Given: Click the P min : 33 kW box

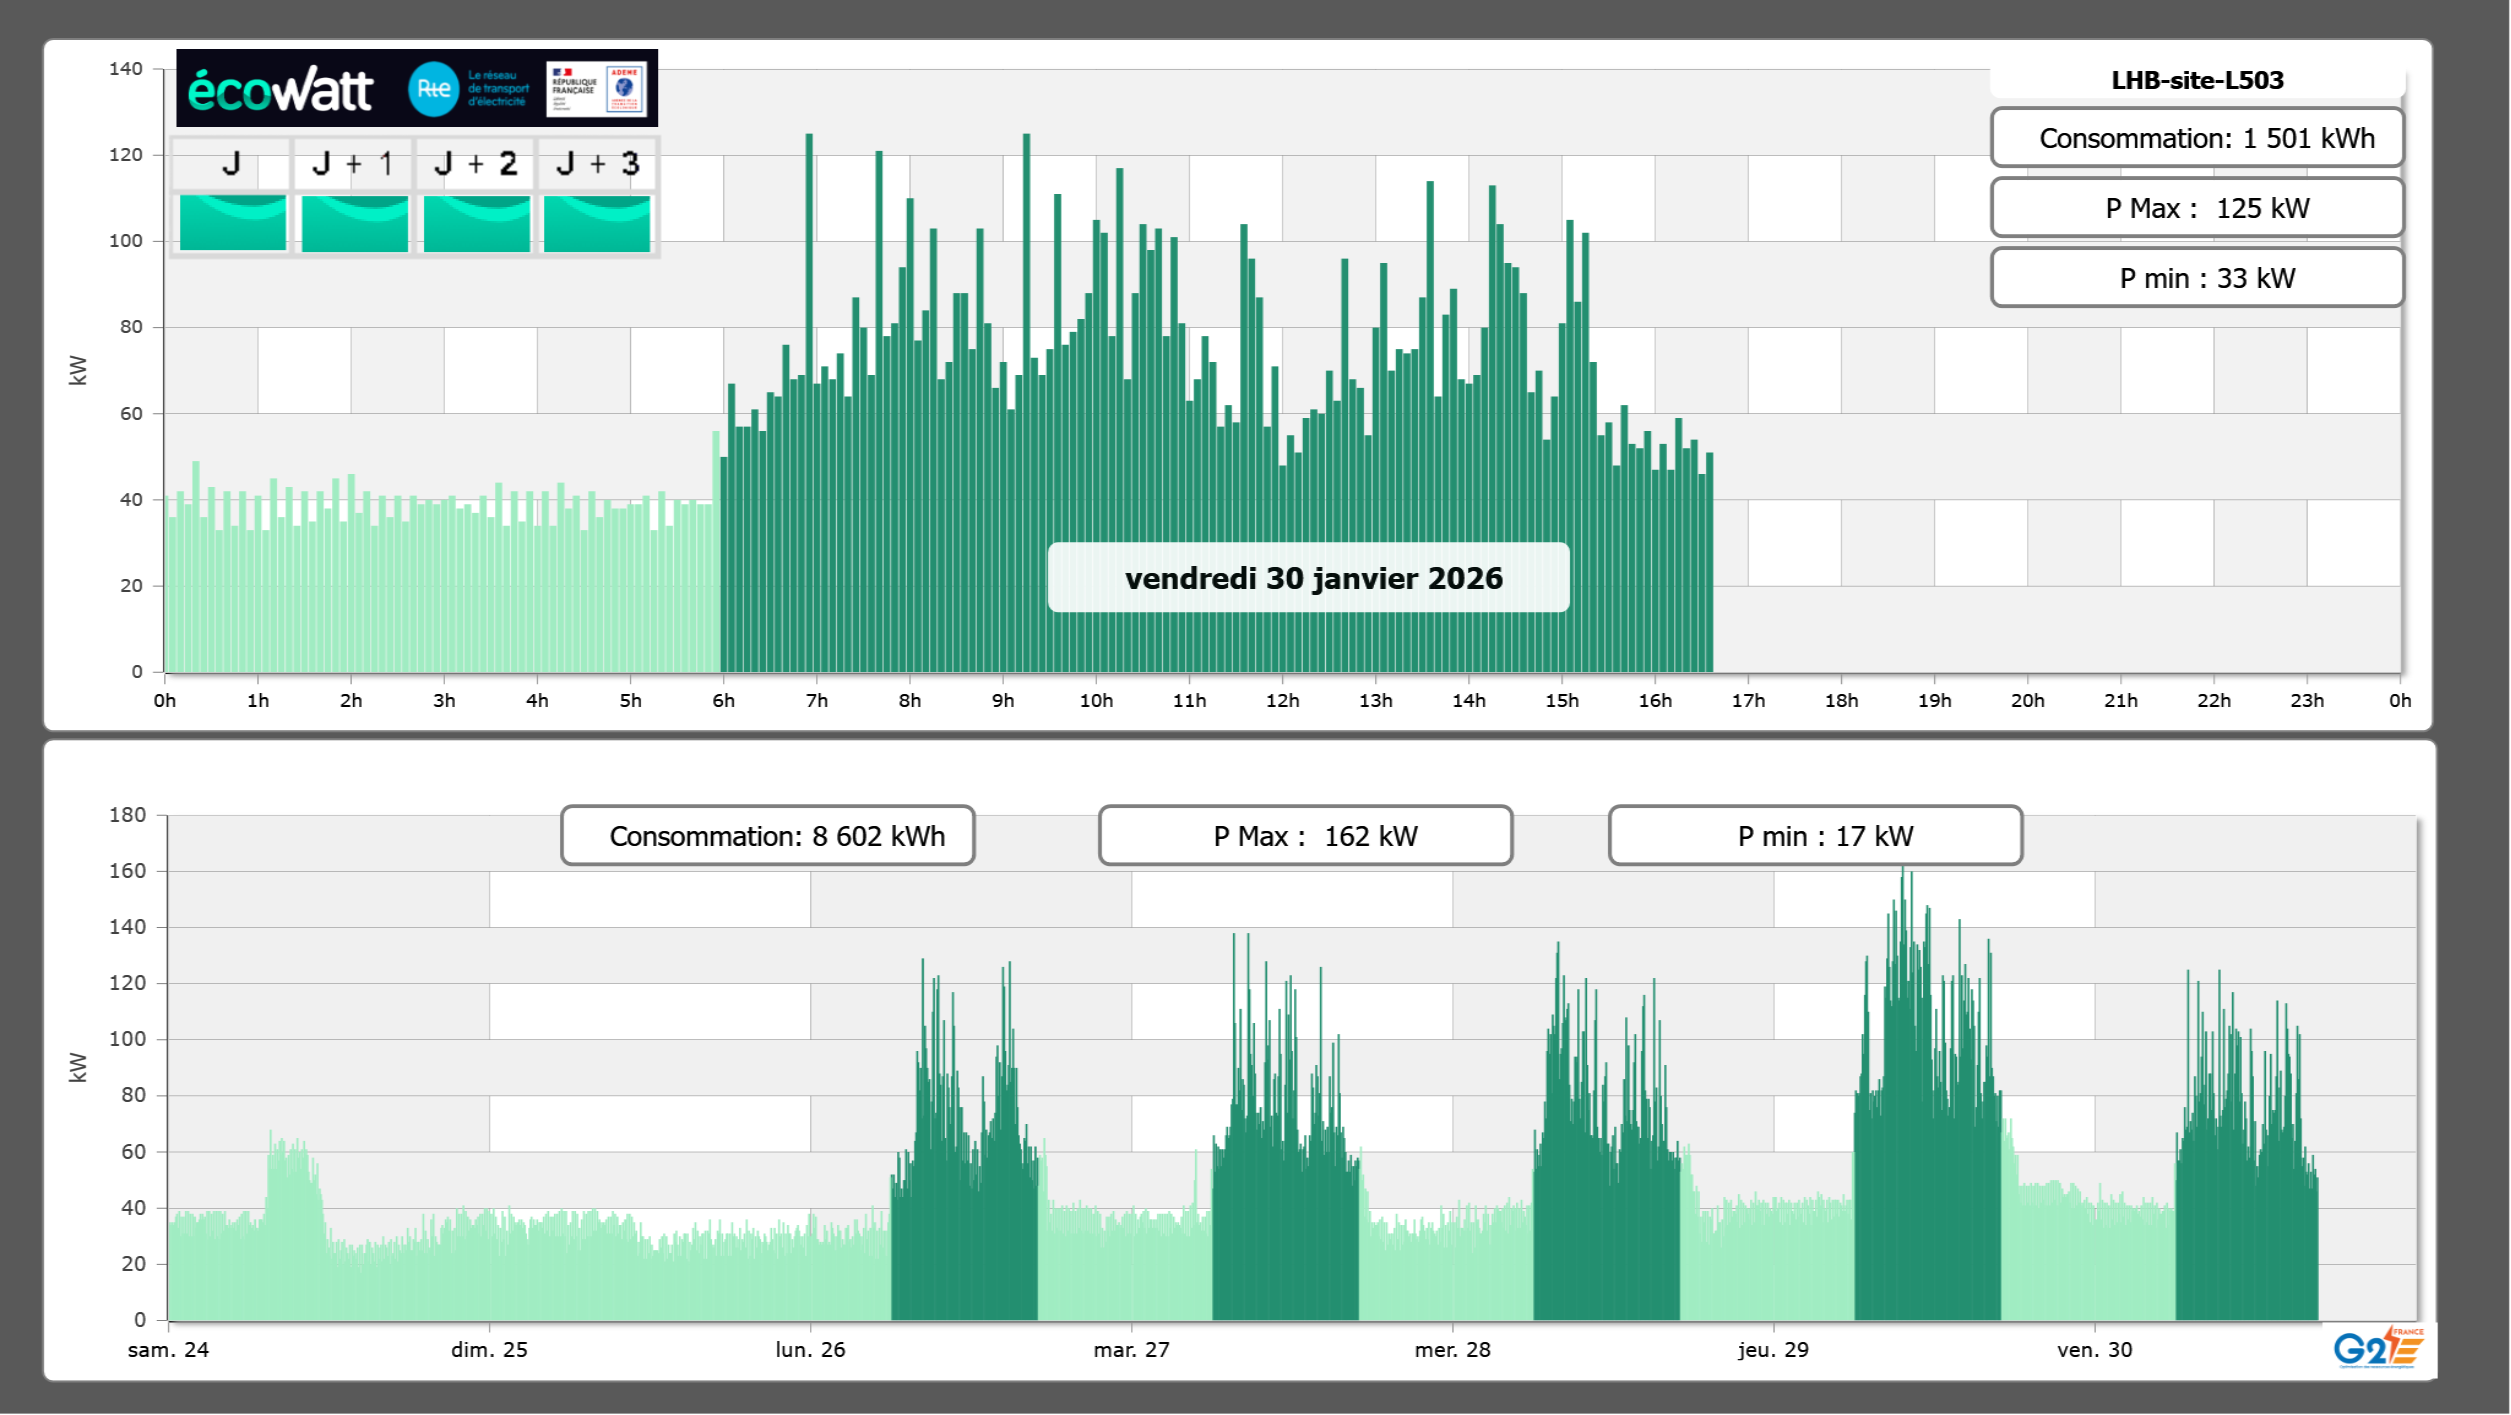Looking at the screenshot, I should click(2197, 278).
